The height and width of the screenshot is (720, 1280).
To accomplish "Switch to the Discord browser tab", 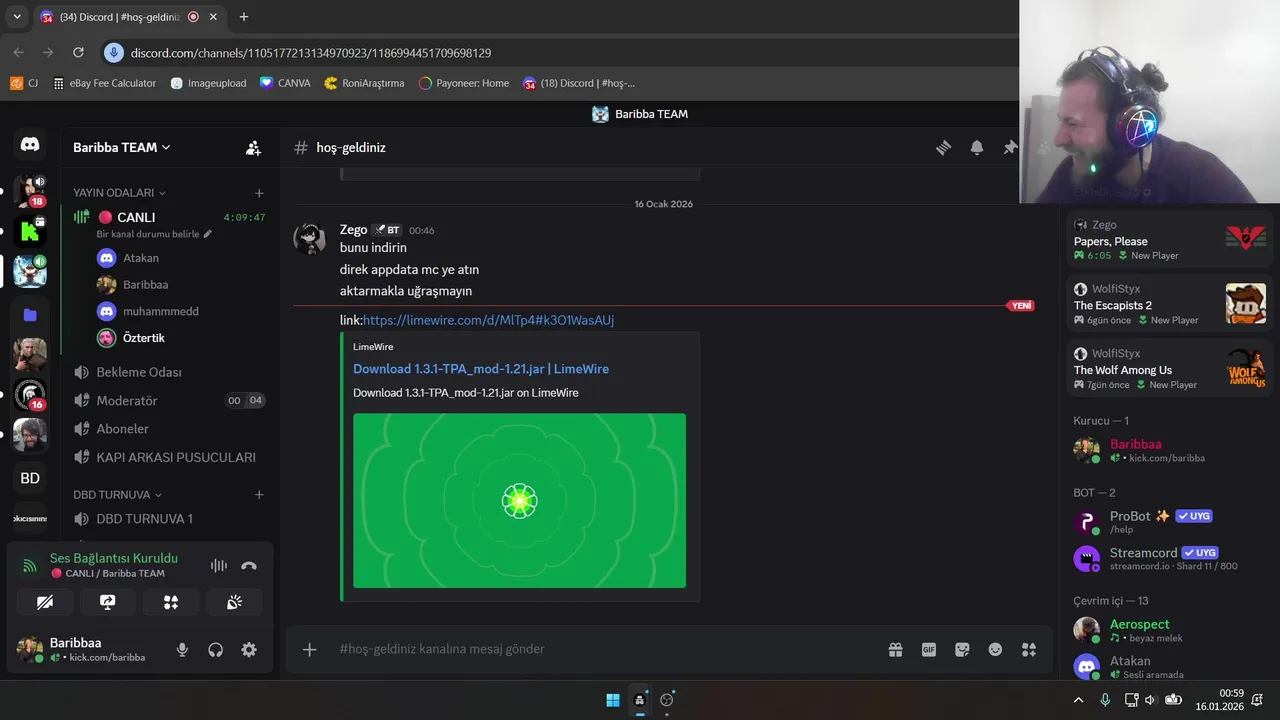I will click(x=130, y=17).
